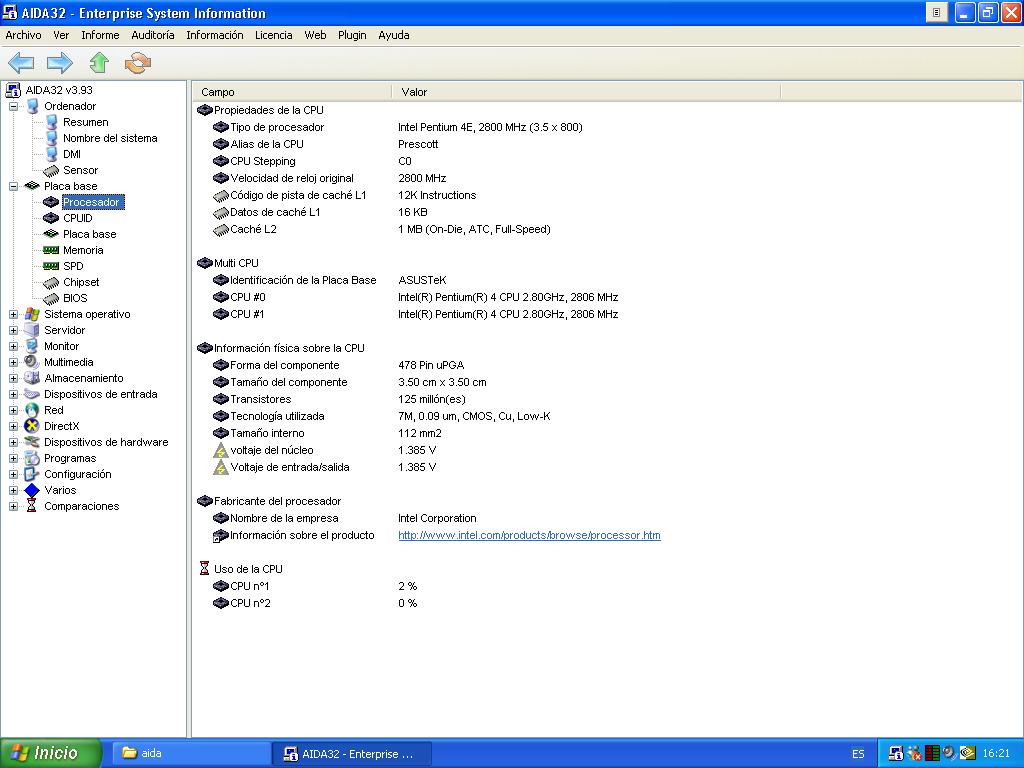
Task: Click the back navigation arrow icon
Action: pyautogui.click(x=21, y=64)
